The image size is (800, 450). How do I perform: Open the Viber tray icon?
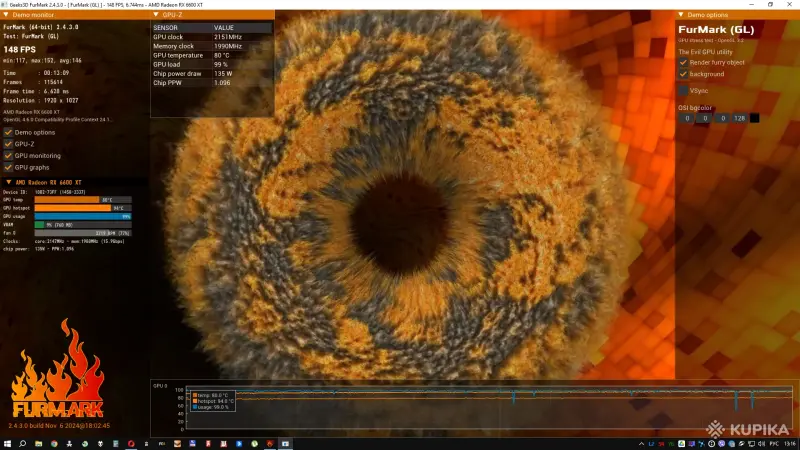pos(721,444)
